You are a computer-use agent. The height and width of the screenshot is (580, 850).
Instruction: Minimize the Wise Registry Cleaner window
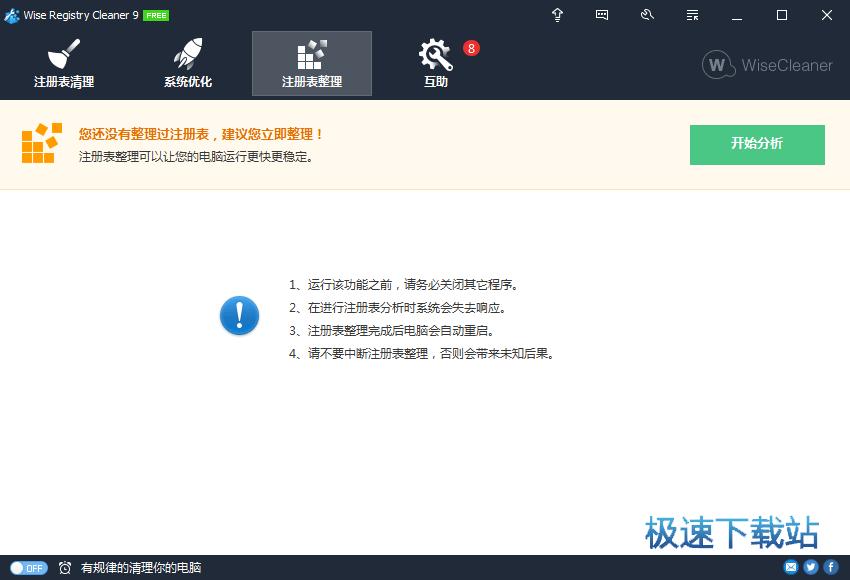point(737,15)
